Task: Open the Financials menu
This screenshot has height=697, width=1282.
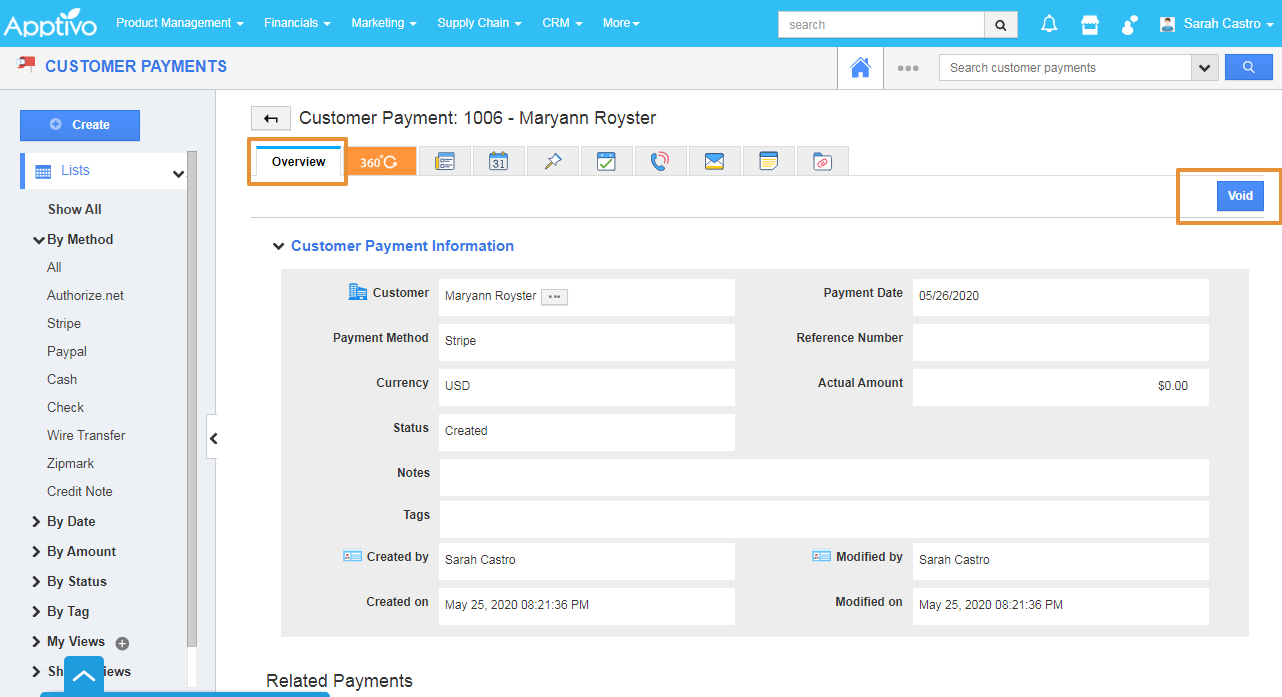Action: point(297,23)
